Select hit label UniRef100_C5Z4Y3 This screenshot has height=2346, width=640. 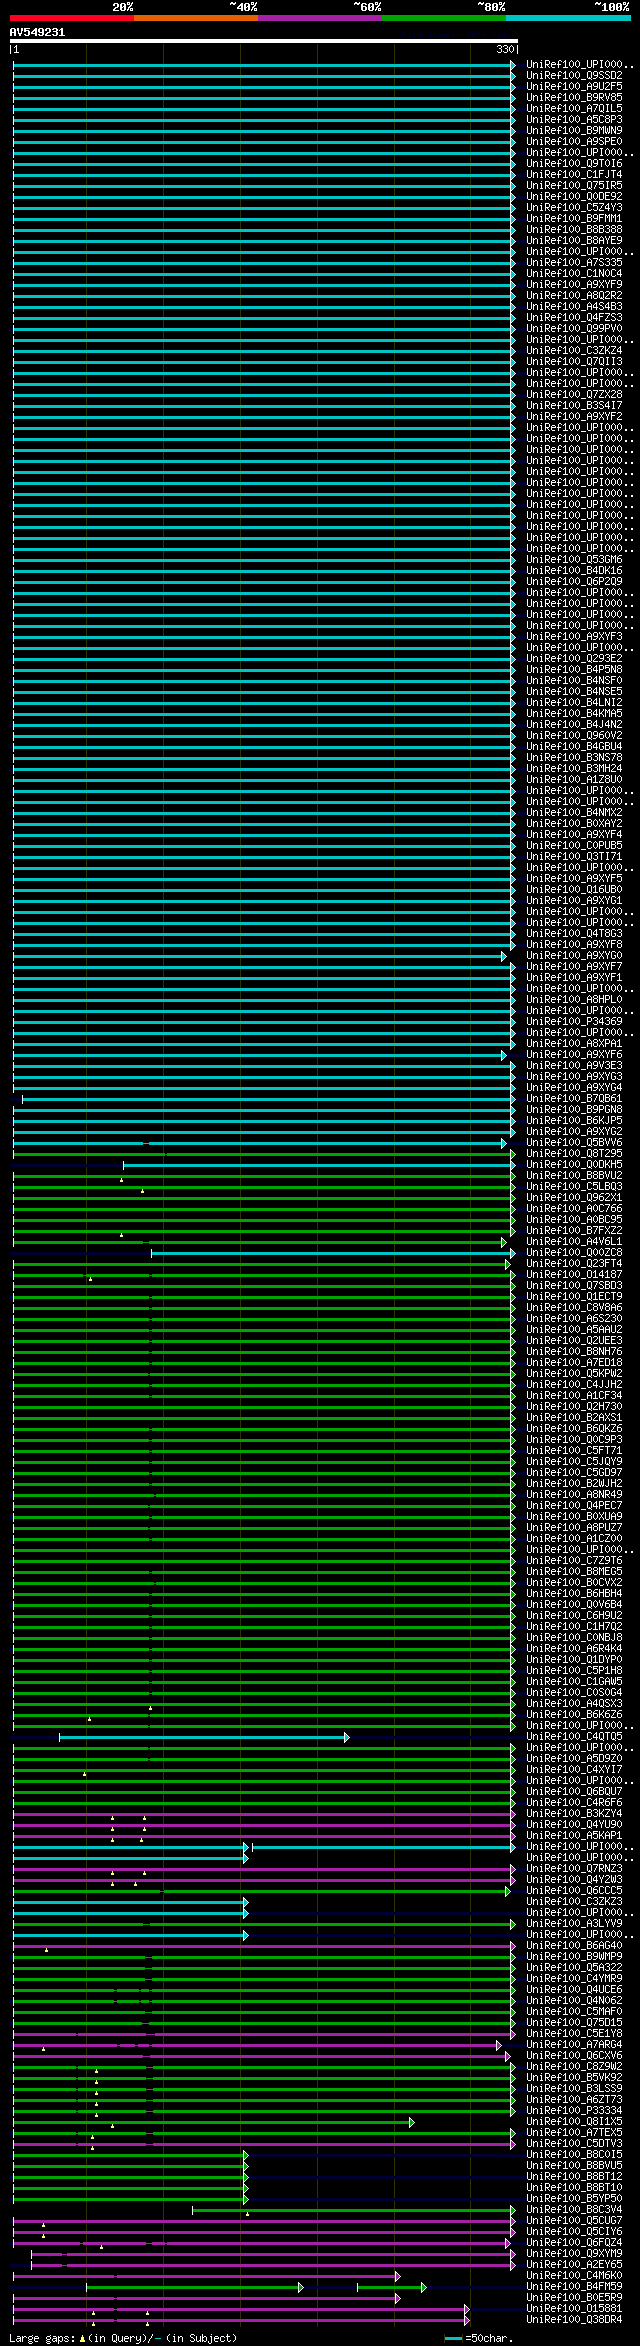(x=574, y=207)
